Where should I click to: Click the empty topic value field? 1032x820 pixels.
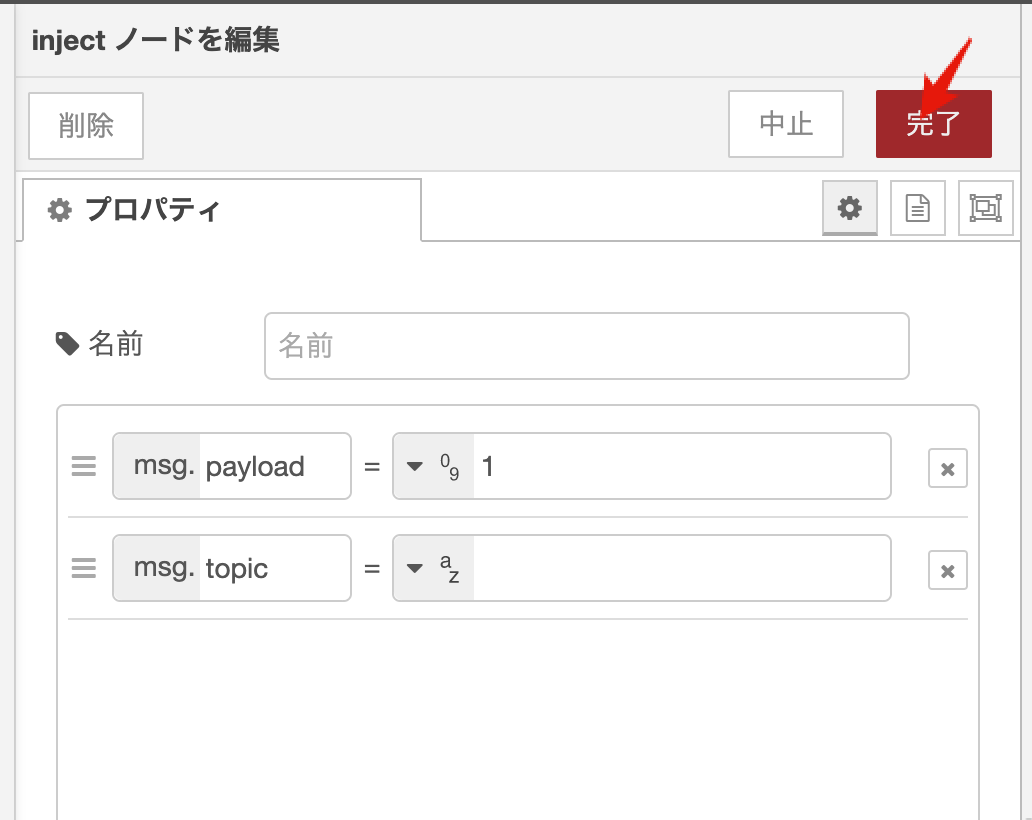[x=681, y=568]
